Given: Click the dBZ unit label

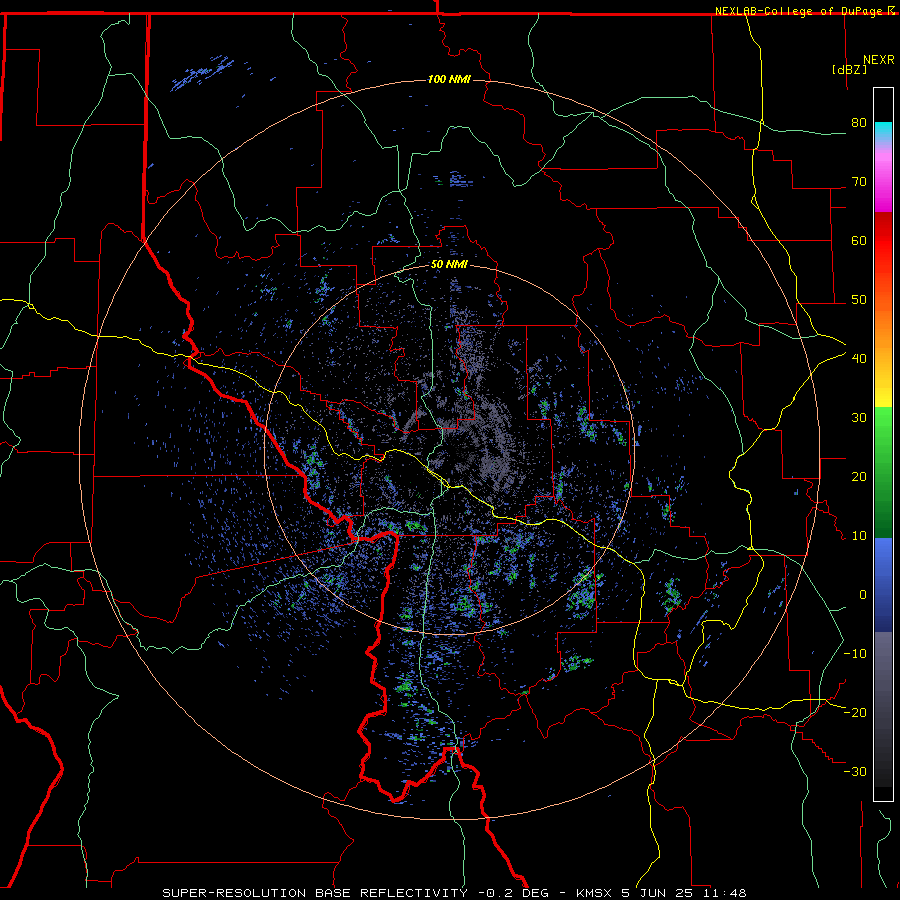Looking at the screenshot, I should [849, 69].
